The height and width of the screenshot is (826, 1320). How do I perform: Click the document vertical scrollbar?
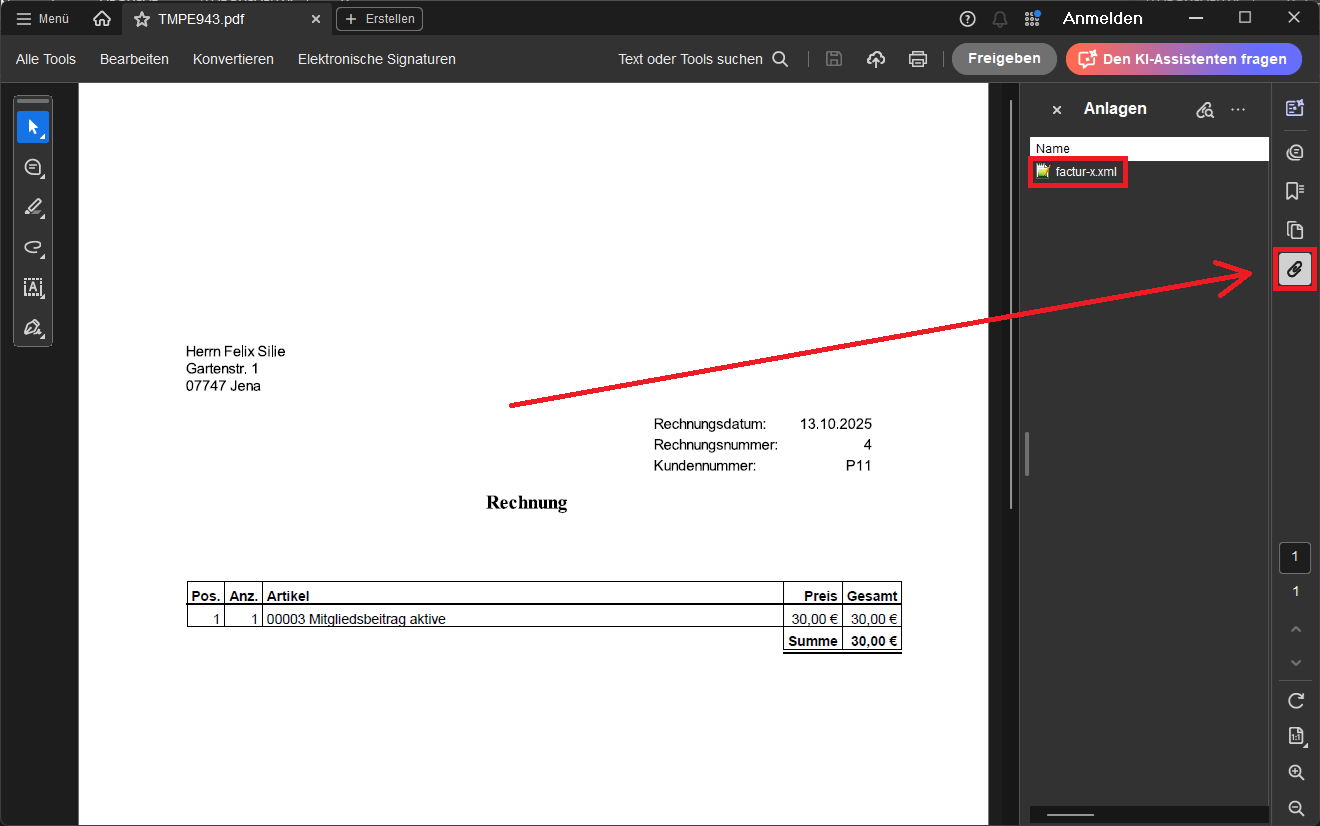pyautogui.click(x=1012, y=300)
